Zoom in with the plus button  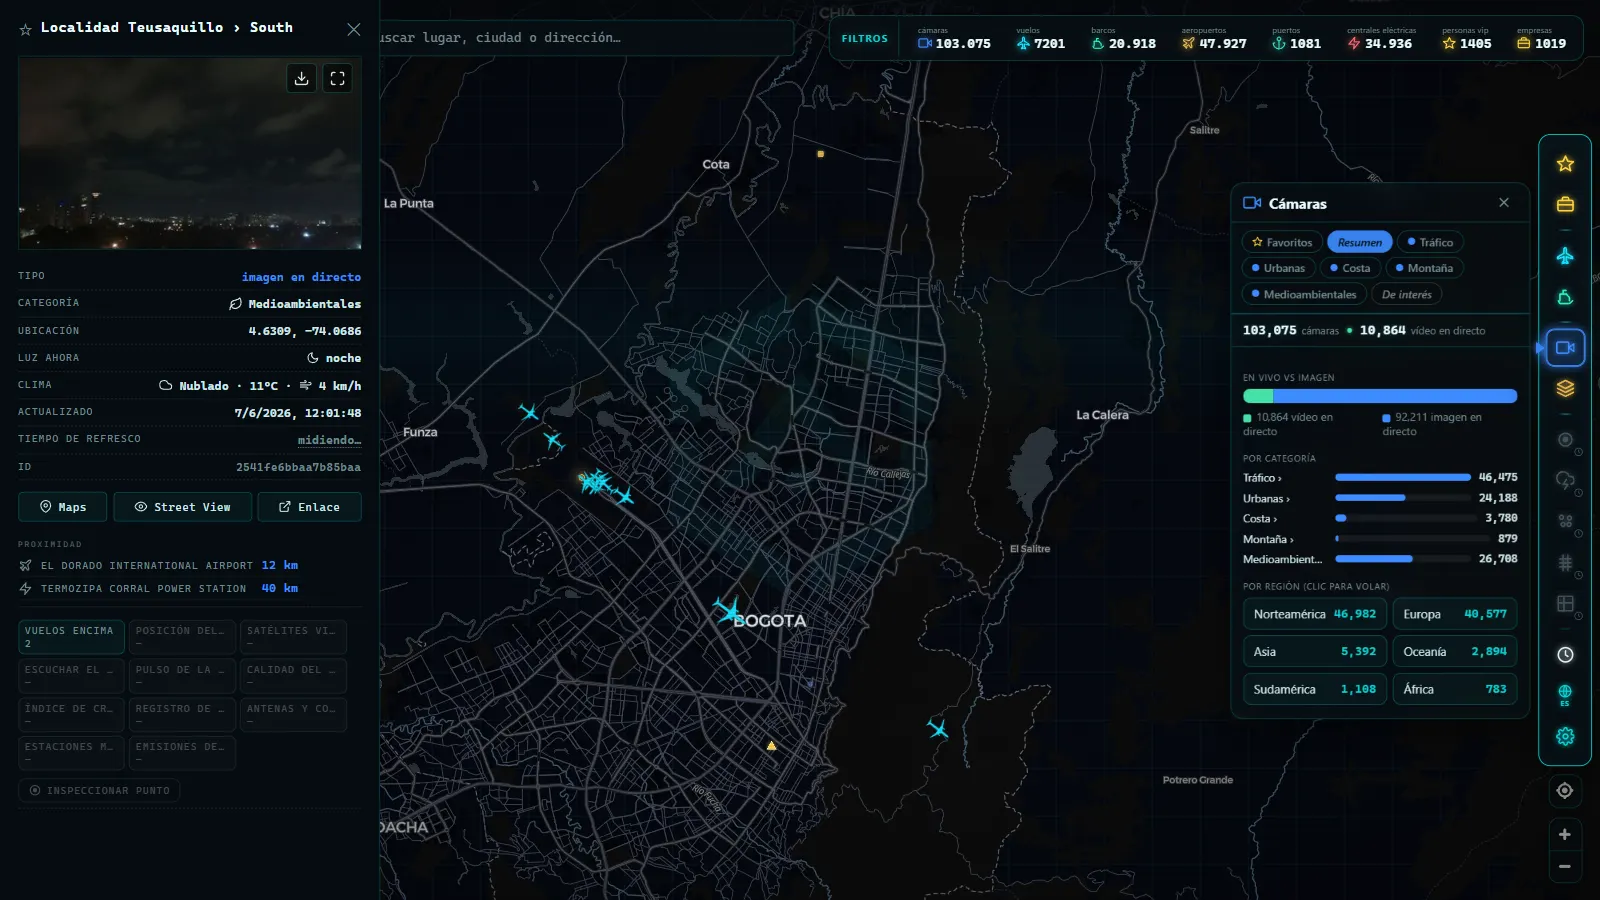(x=1565, y=834)
